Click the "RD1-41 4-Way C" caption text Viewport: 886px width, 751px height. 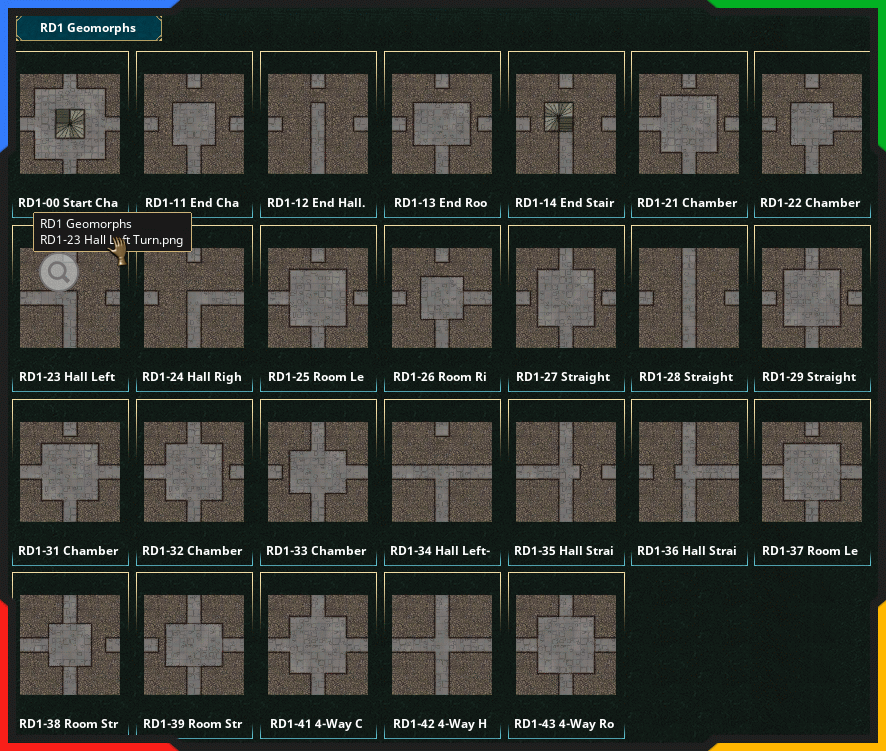(x=316, y=724)
